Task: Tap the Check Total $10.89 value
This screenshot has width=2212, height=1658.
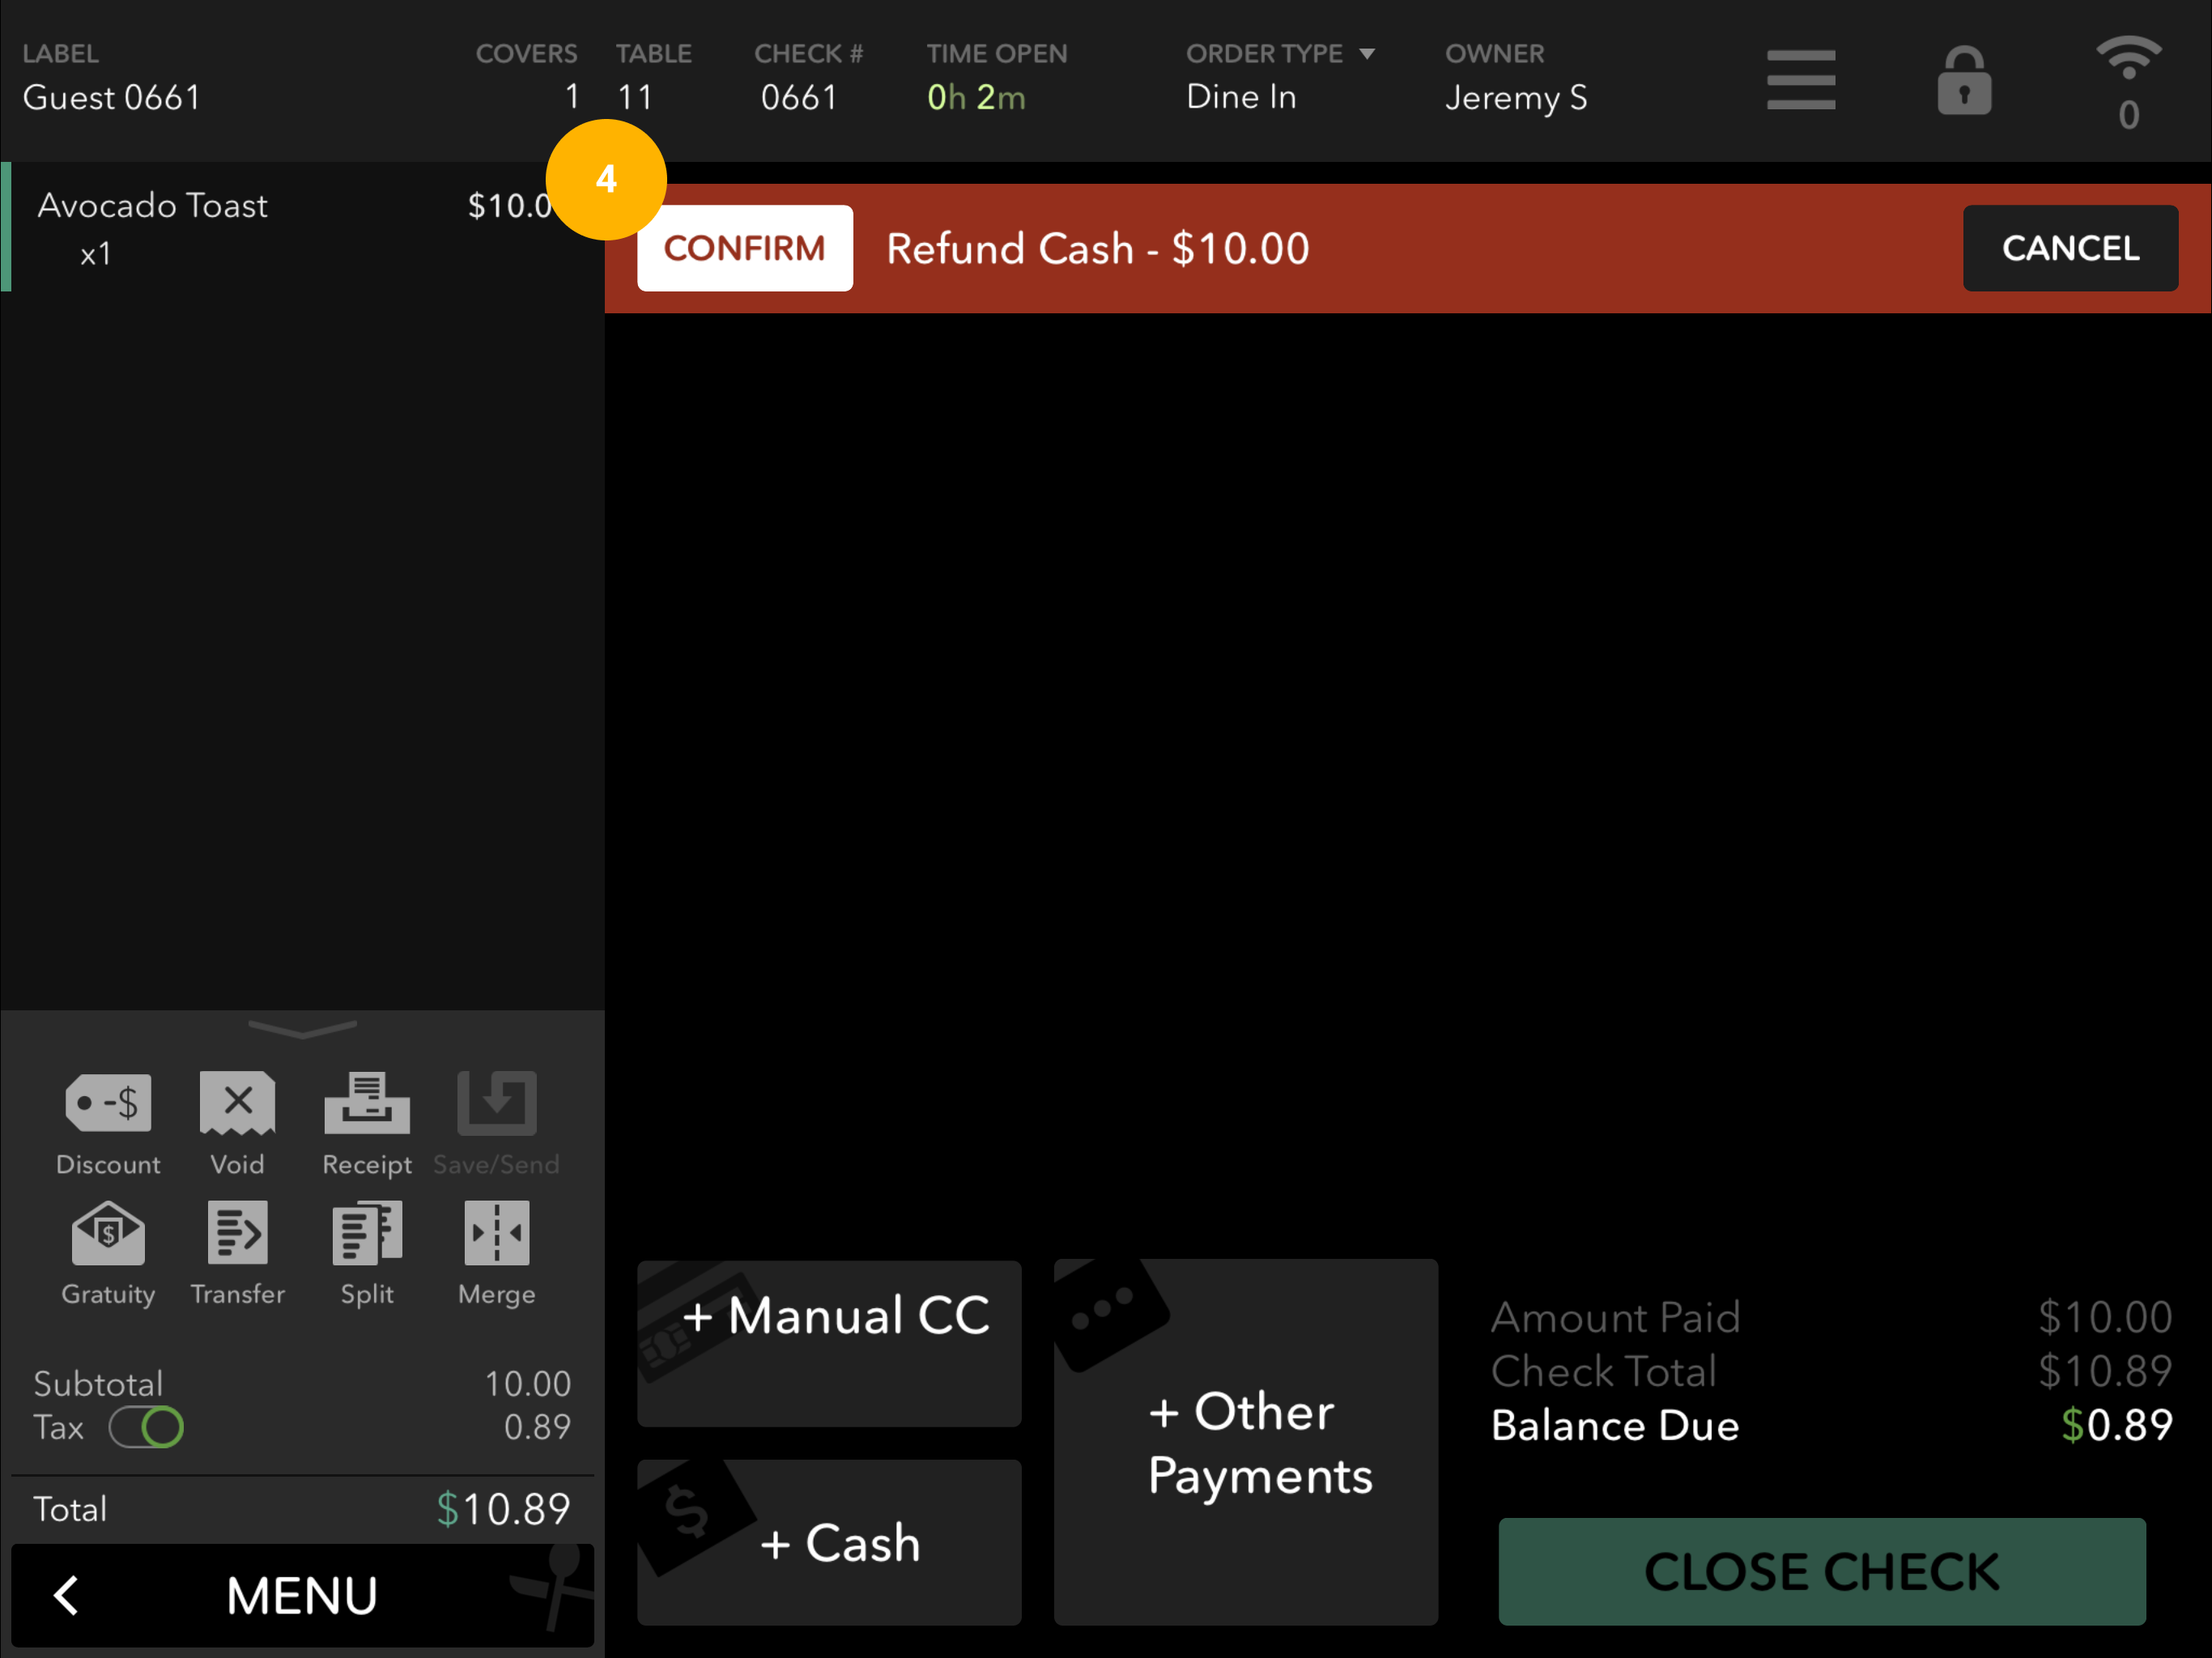Action: (x=2105, y=1371)
